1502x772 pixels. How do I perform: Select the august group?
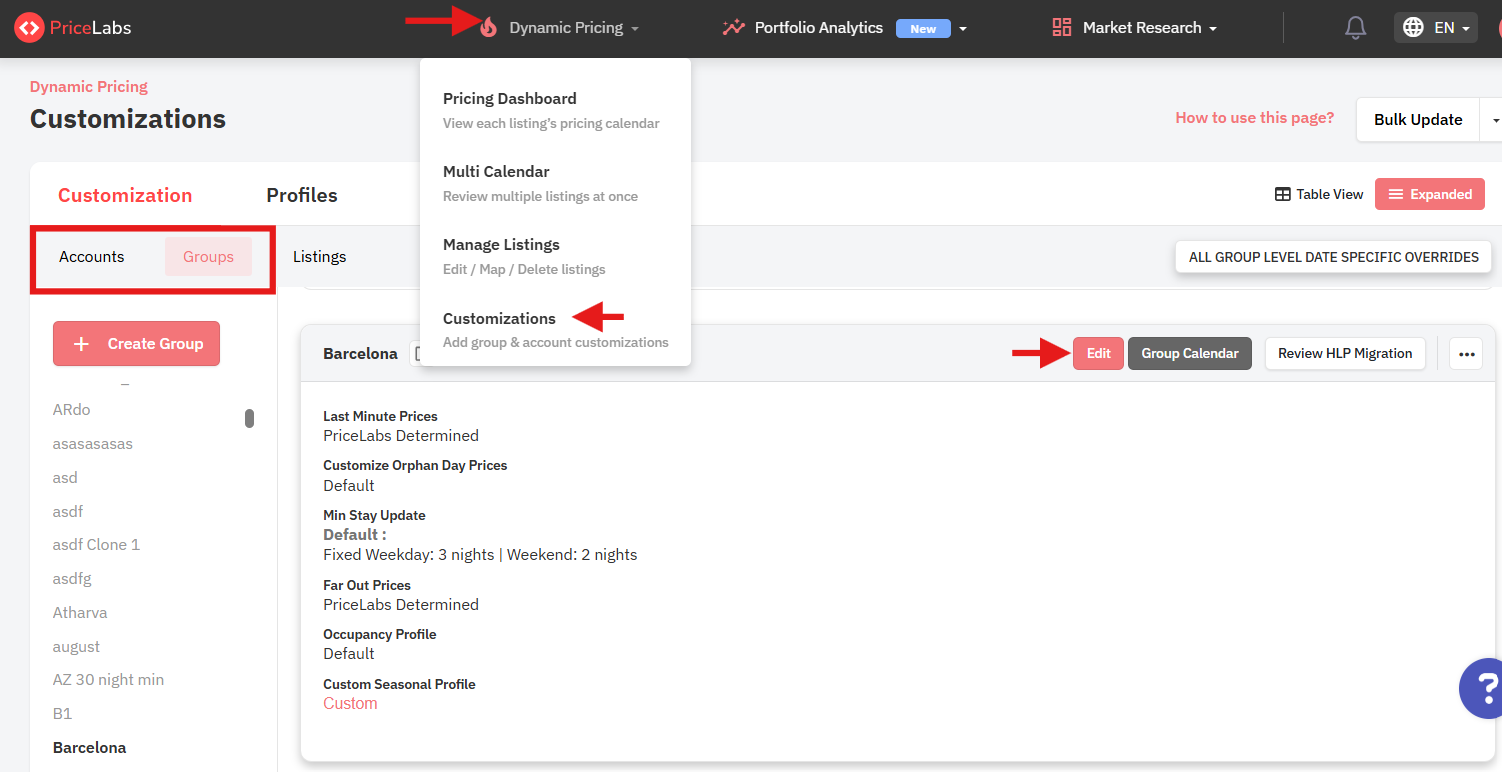click(76, 647)
